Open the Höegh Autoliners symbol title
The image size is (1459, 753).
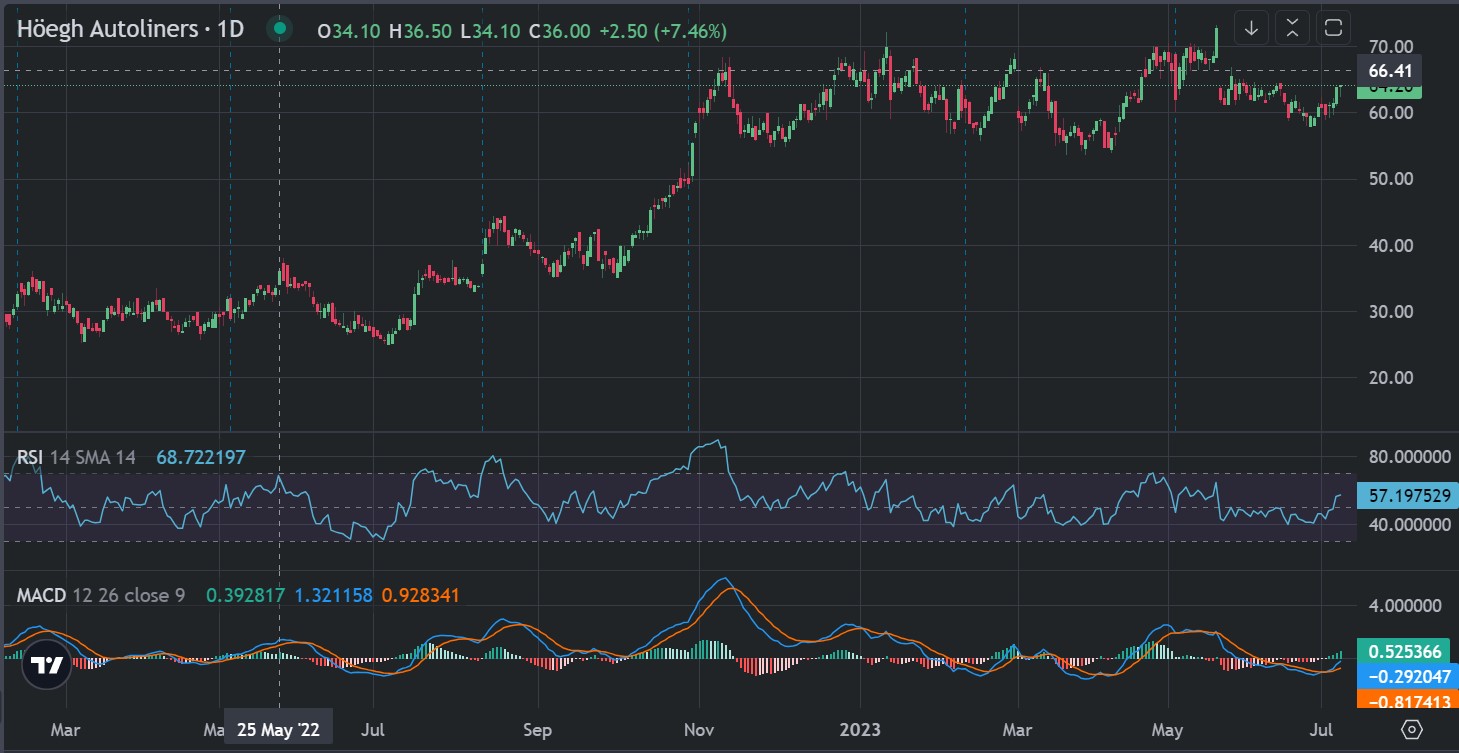click(130, 29)
